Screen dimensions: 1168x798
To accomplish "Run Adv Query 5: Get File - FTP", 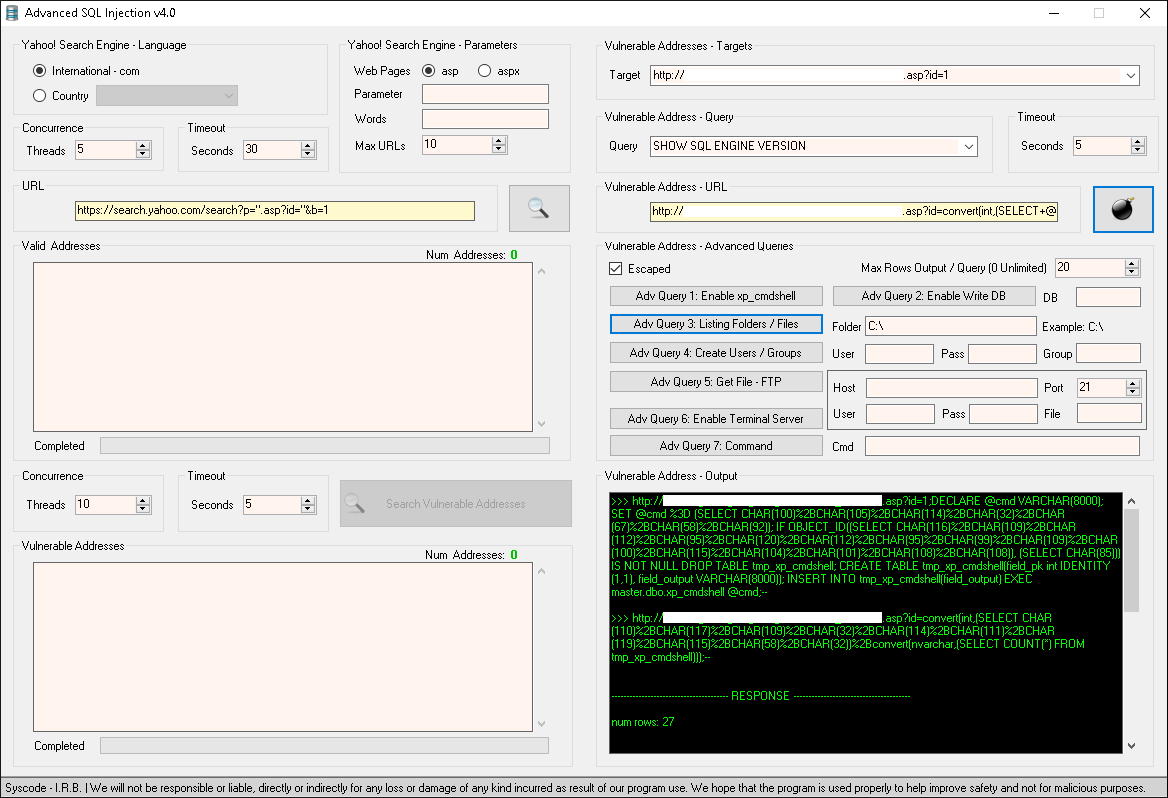I will coord(715,381).
